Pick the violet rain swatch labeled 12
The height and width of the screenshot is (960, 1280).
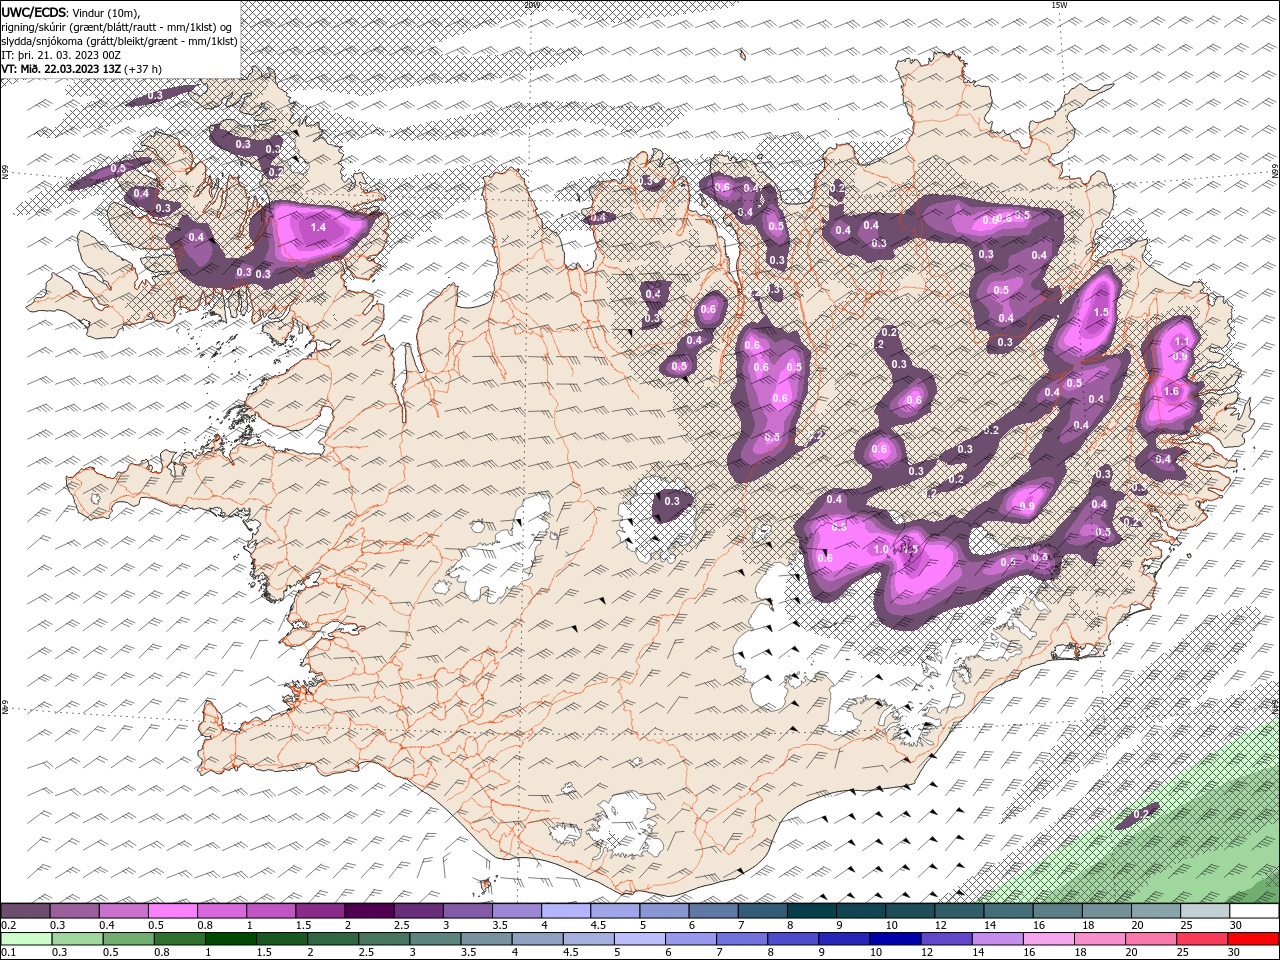click(x=946, y=939)
